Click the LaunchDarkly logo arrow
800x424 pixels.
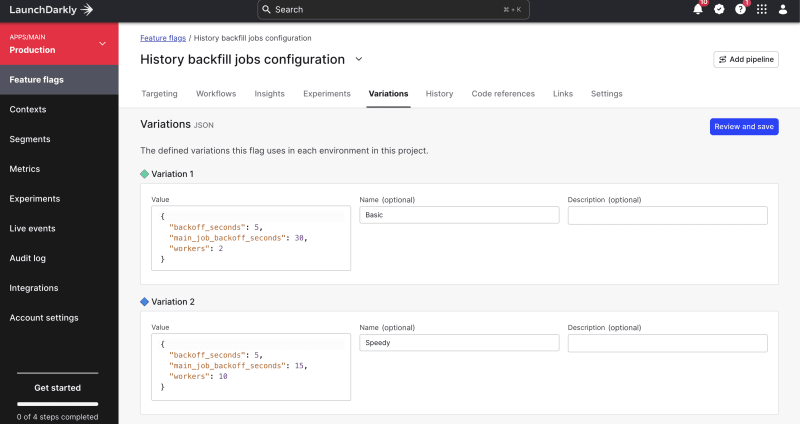pos(87,10)
